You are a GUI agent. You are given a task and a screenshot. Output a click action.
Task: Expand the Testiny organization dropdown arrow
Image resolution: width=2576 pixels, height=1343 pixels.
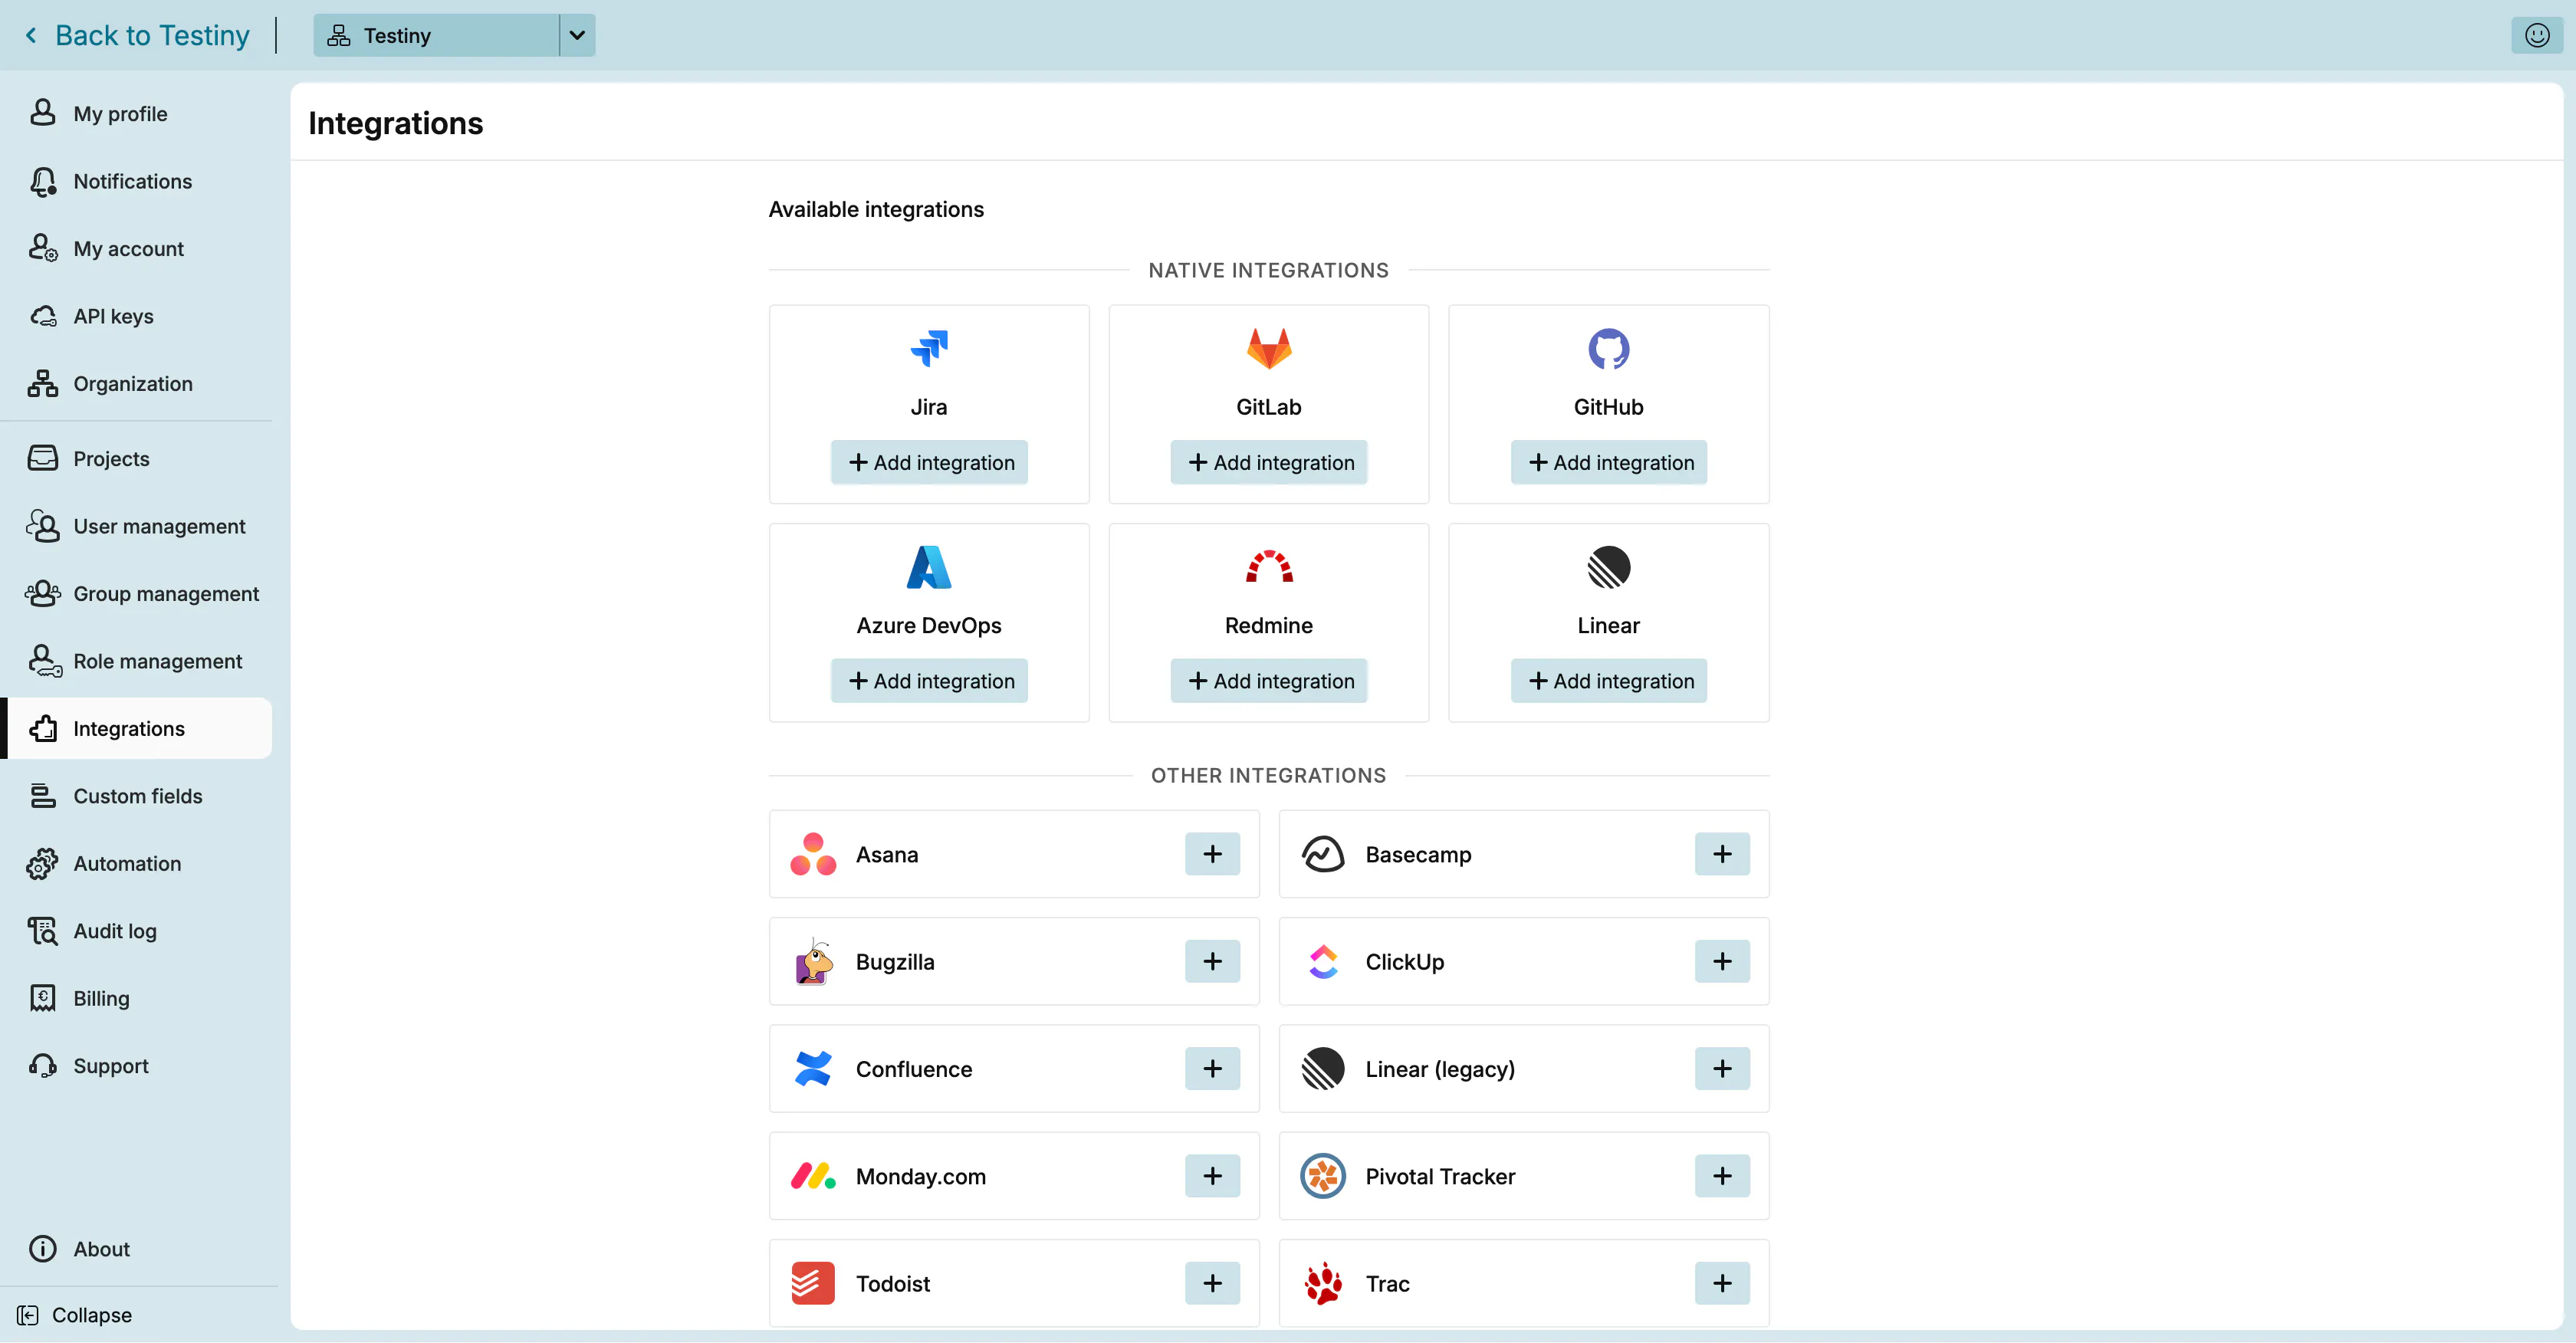tap(577, 35)
